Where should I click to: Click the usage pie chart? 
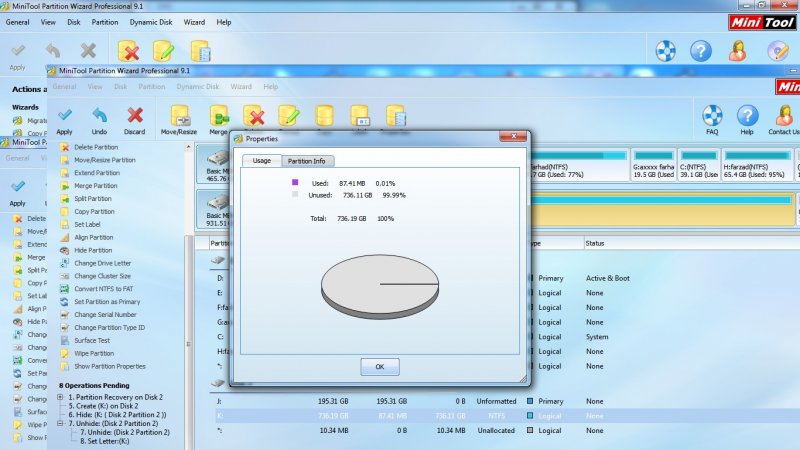click(x=380, y=287)
